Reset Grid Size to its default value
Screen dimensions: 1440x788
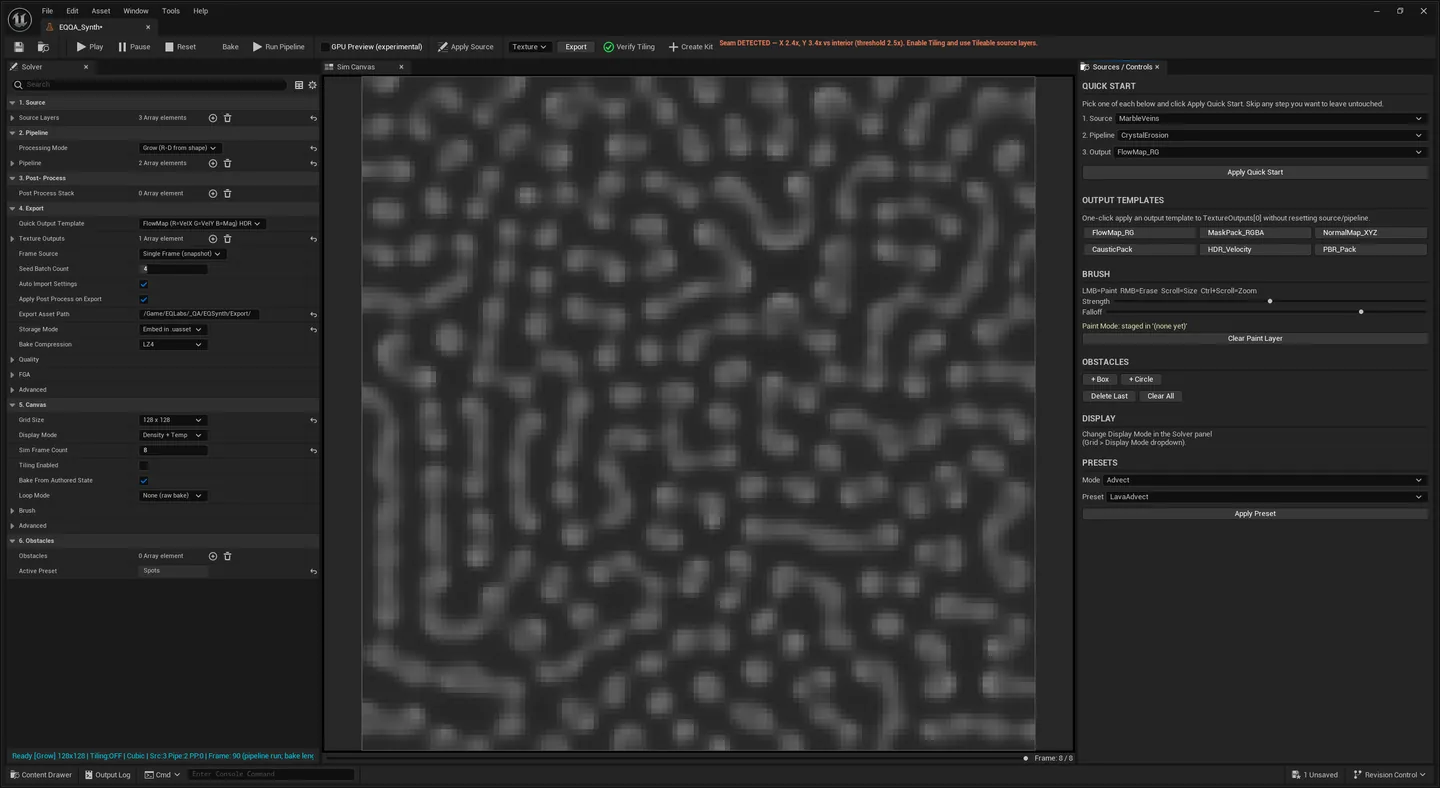pyautogui.click(x=313, y=420)
